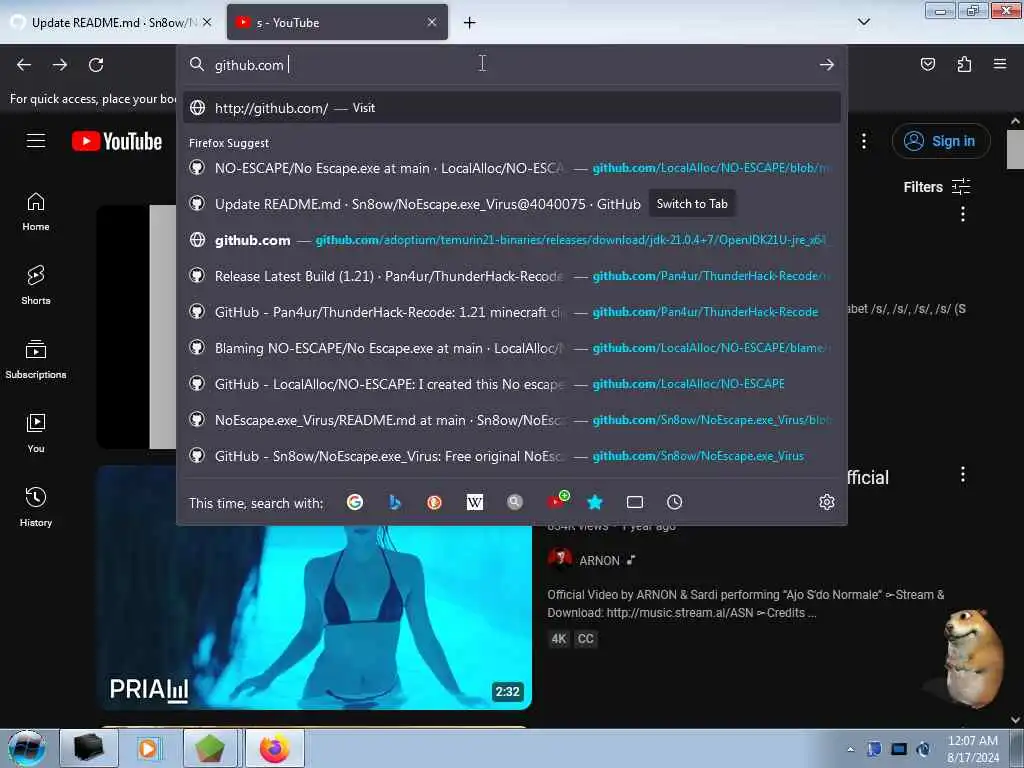The width and height of the screenshot is (1024, 768).
Task: Open the Pocket save icon
Action: [927, 64]
